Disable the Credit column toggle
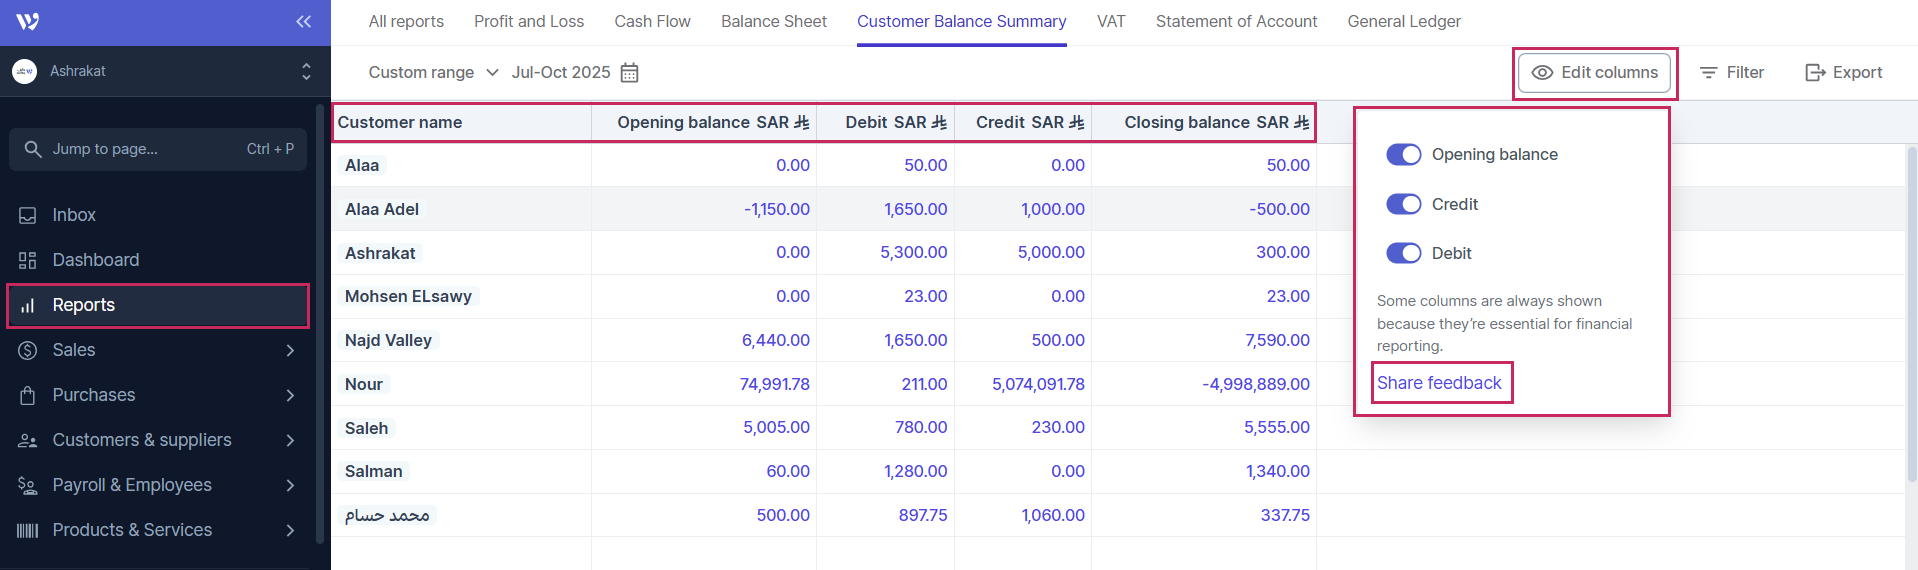The height and width of the screenshot is (570, 1918). pos(1403,204)
